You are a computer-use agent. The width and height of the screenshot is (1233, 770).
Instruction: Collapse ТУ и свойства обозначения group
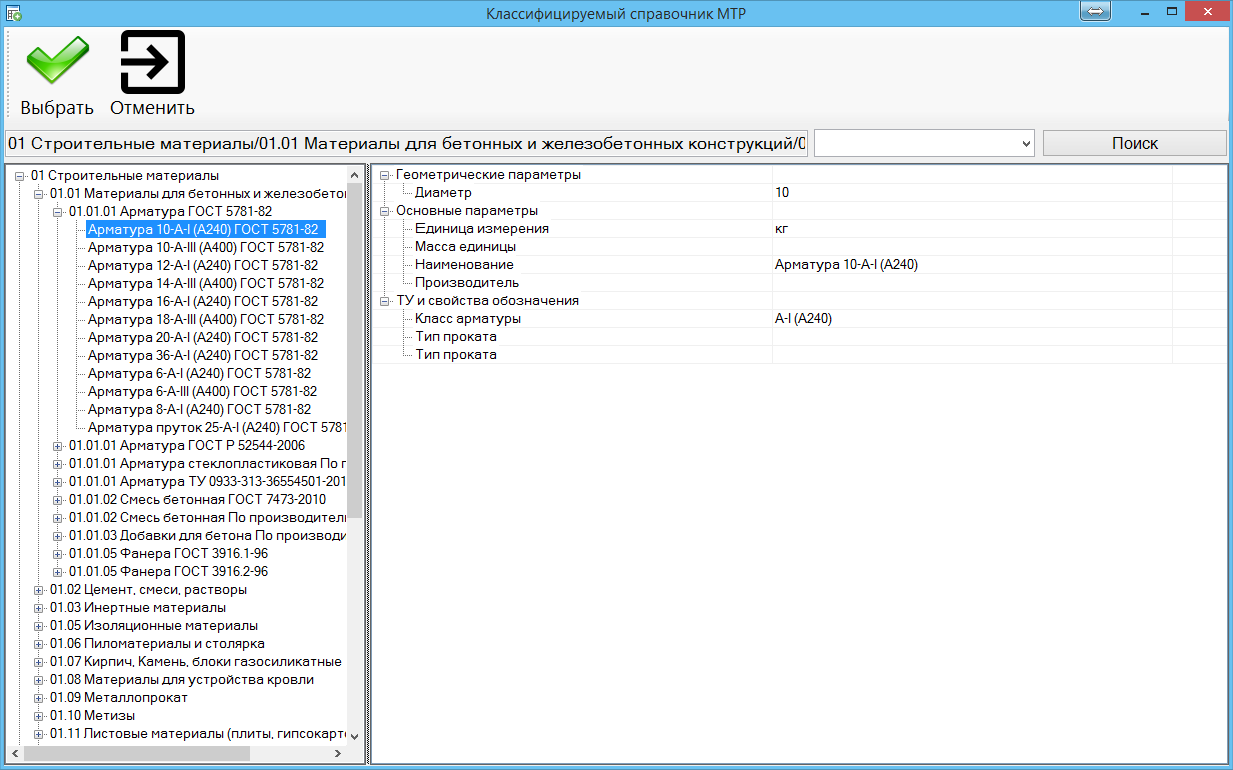(384, 301)
